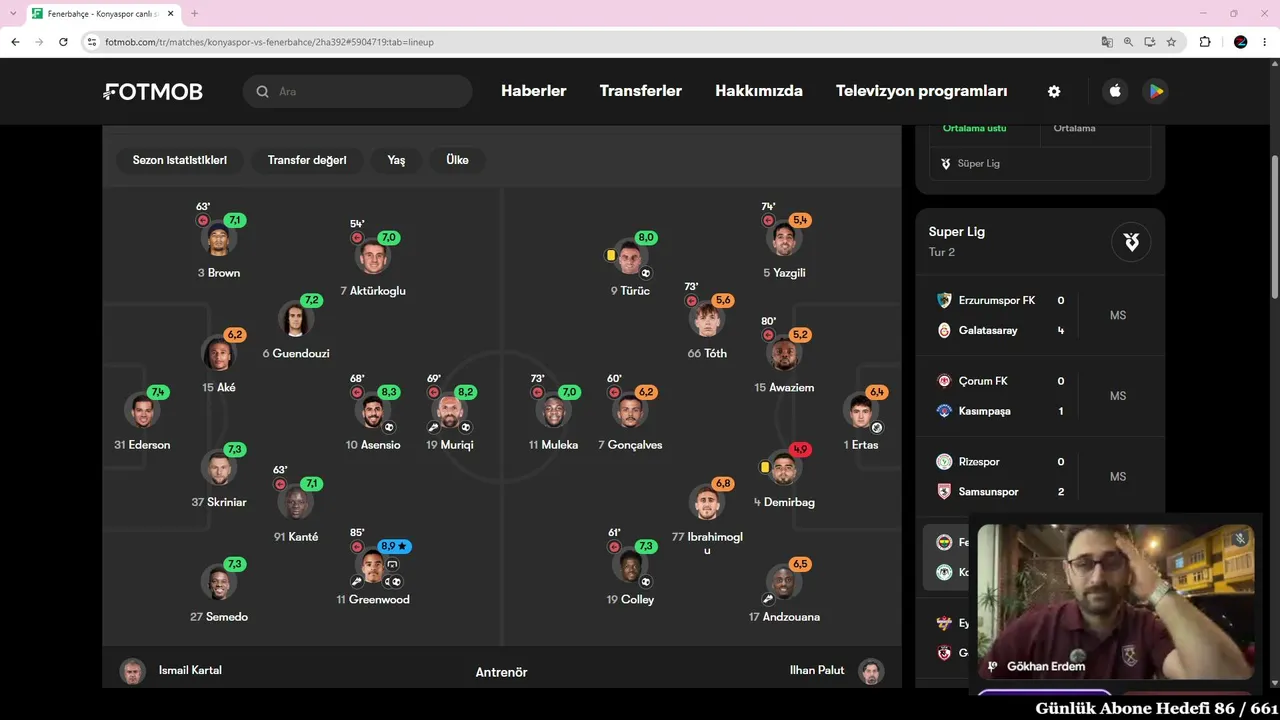
Task: Toggle the Yaş filter chip
Action: [396, 160]
